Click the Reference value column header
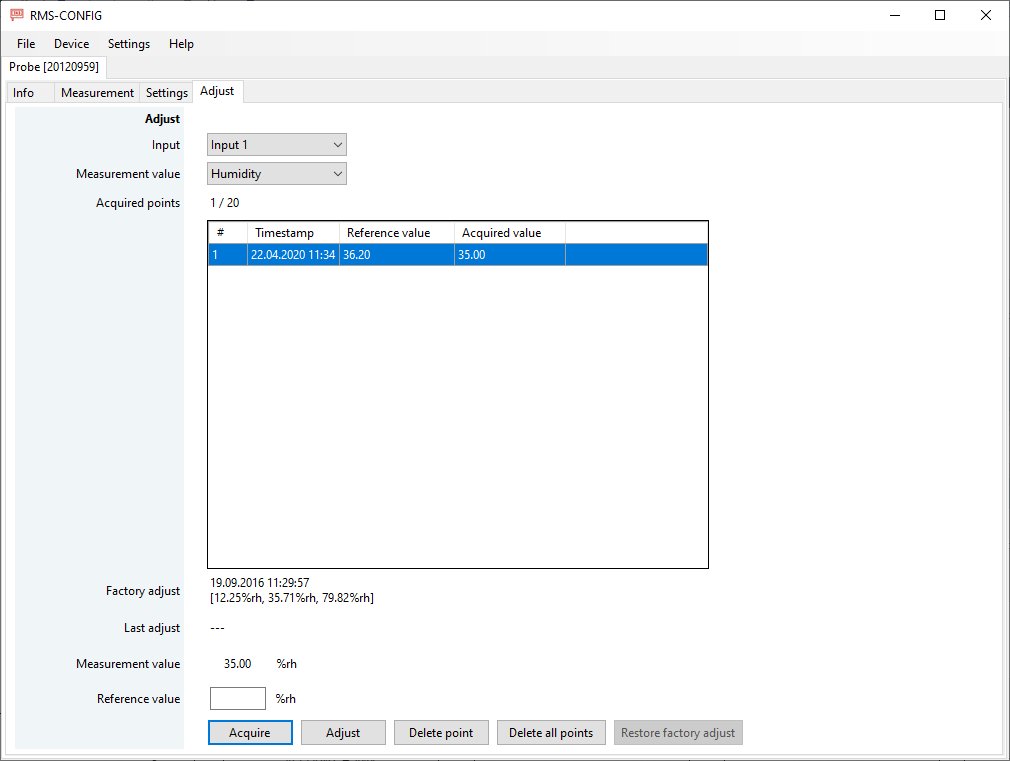The width and height of the screenshot is (1010, 761). coord(397,233)
